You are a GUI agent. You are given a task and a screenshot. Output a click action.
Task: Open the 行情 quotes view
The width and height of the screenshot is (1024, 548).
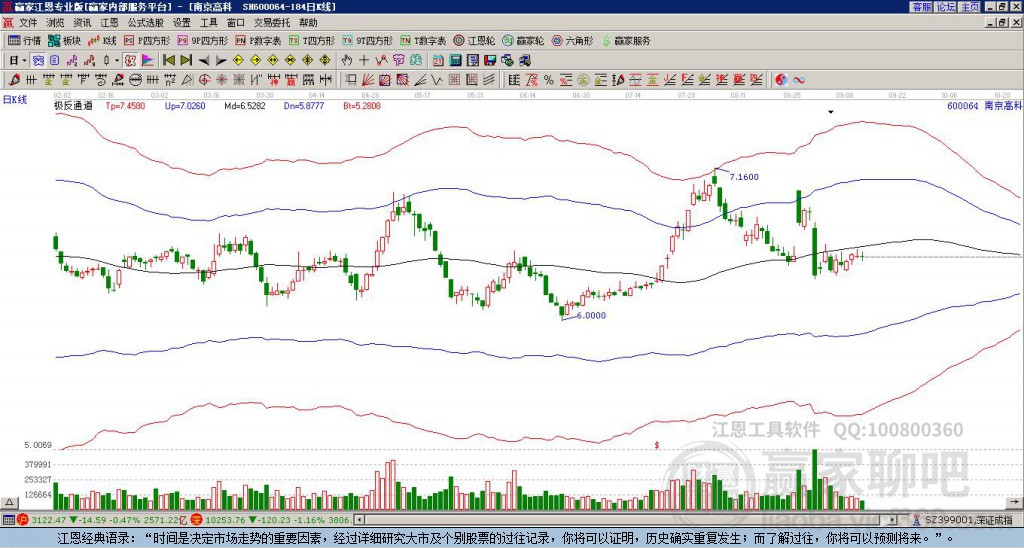tap(24, 40)
